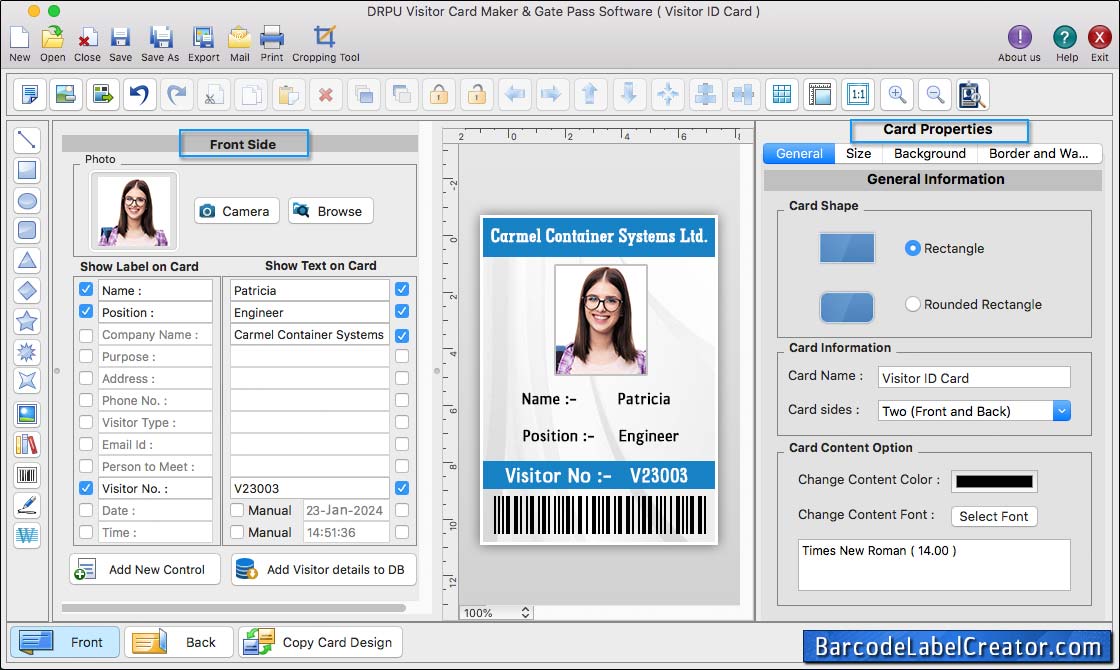Image resolution: width=1120 pixels, height=670 pixels.
Task: Select the Rectangle card shape
Action: (x=912, y=248)
